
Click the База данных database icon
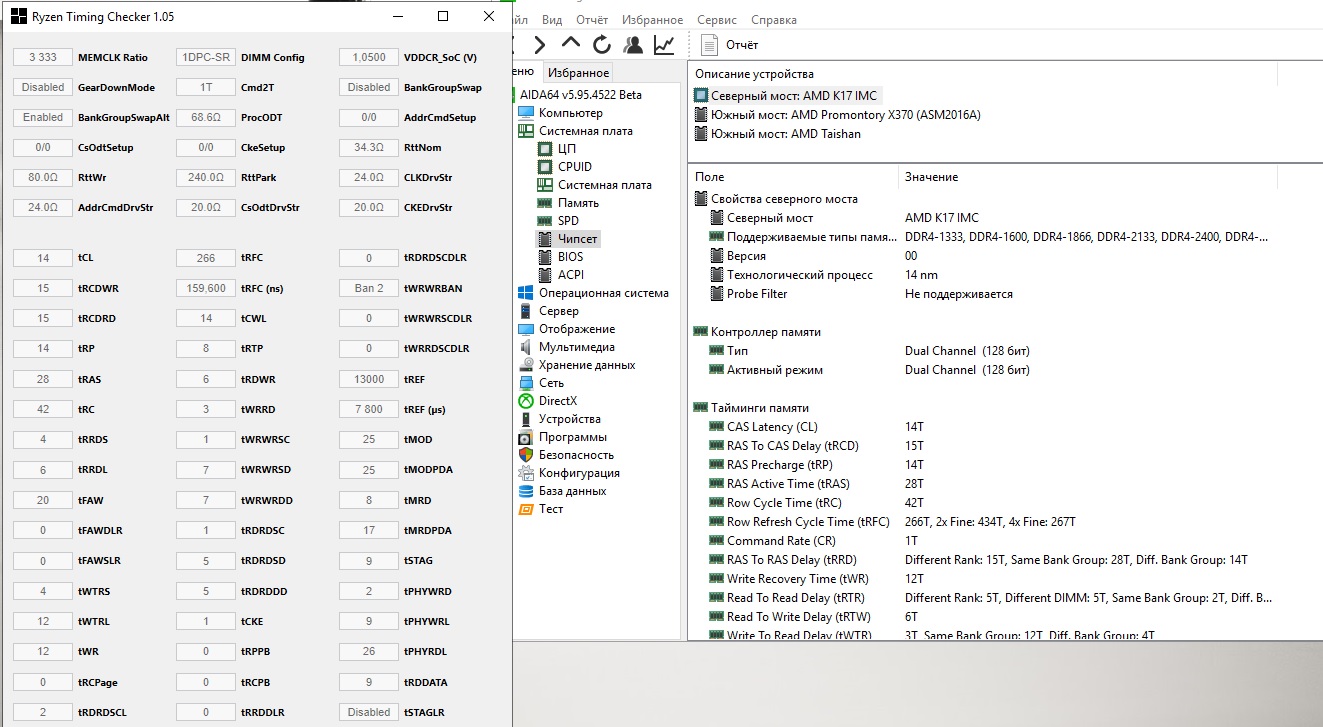click(526, 491)
